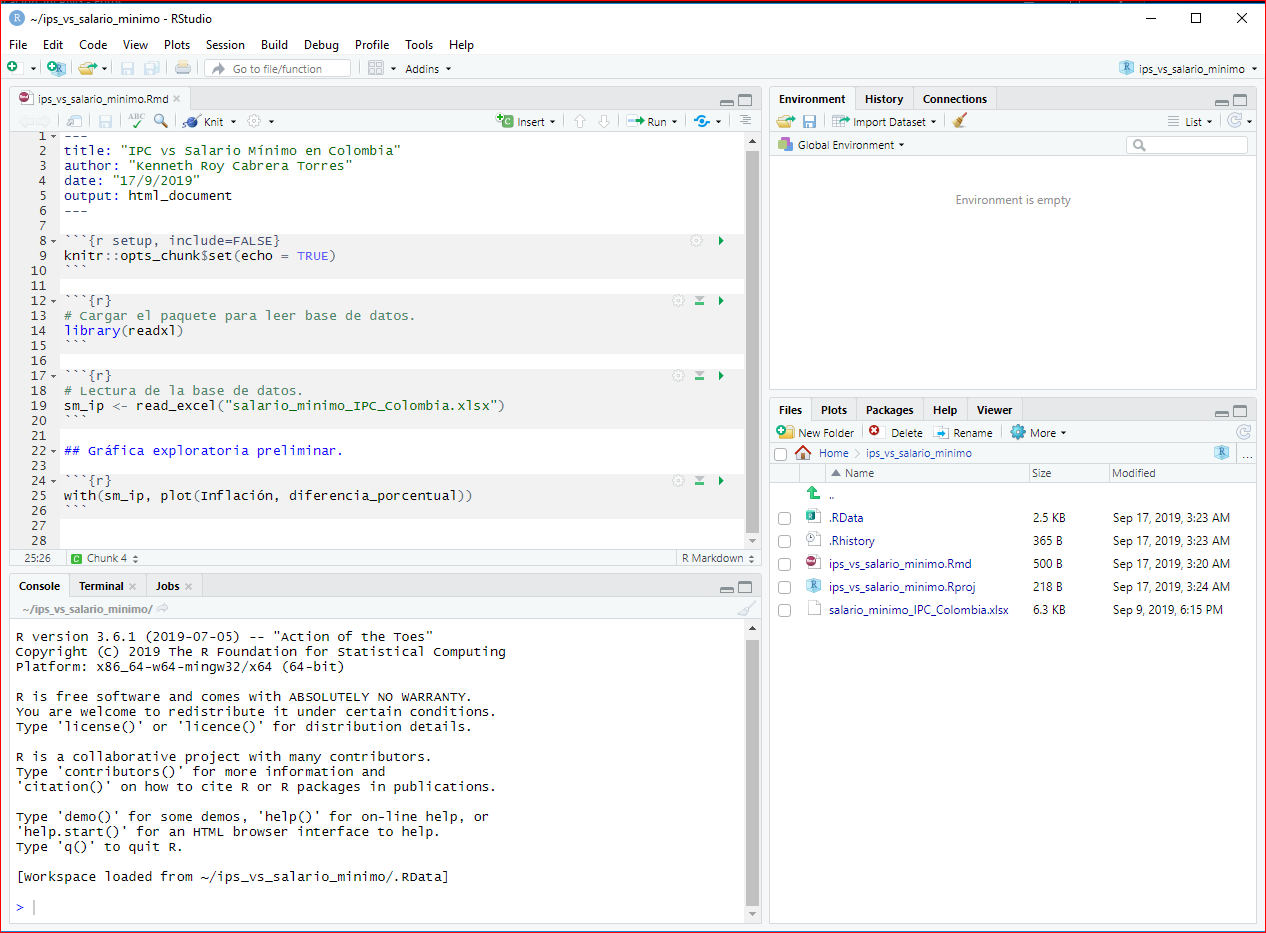Image resolution: width=1266 pixels, height=933 pixels.
Task: Check the salario_minimo_IPC_Colombia.xlsx checkbox
Action: 784,610
